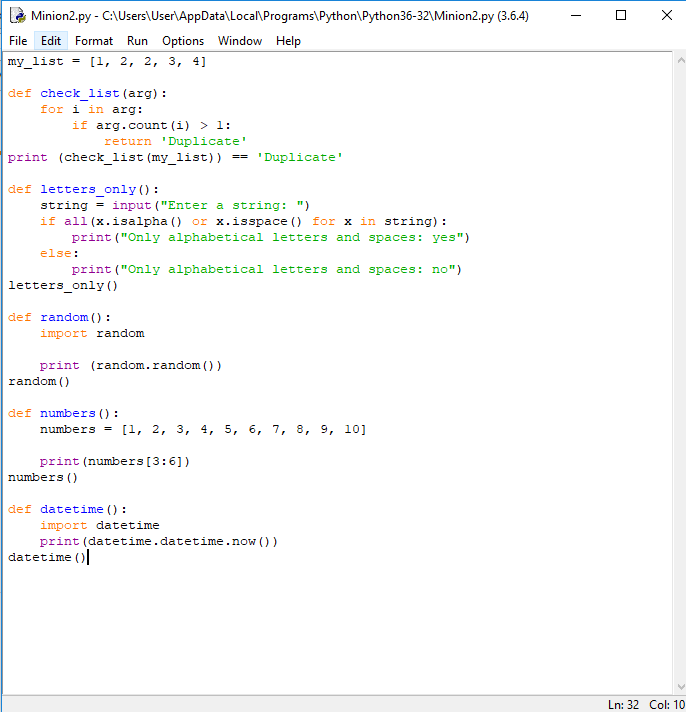
Task: Click the 'import random' line
Action: click(92, 333)
